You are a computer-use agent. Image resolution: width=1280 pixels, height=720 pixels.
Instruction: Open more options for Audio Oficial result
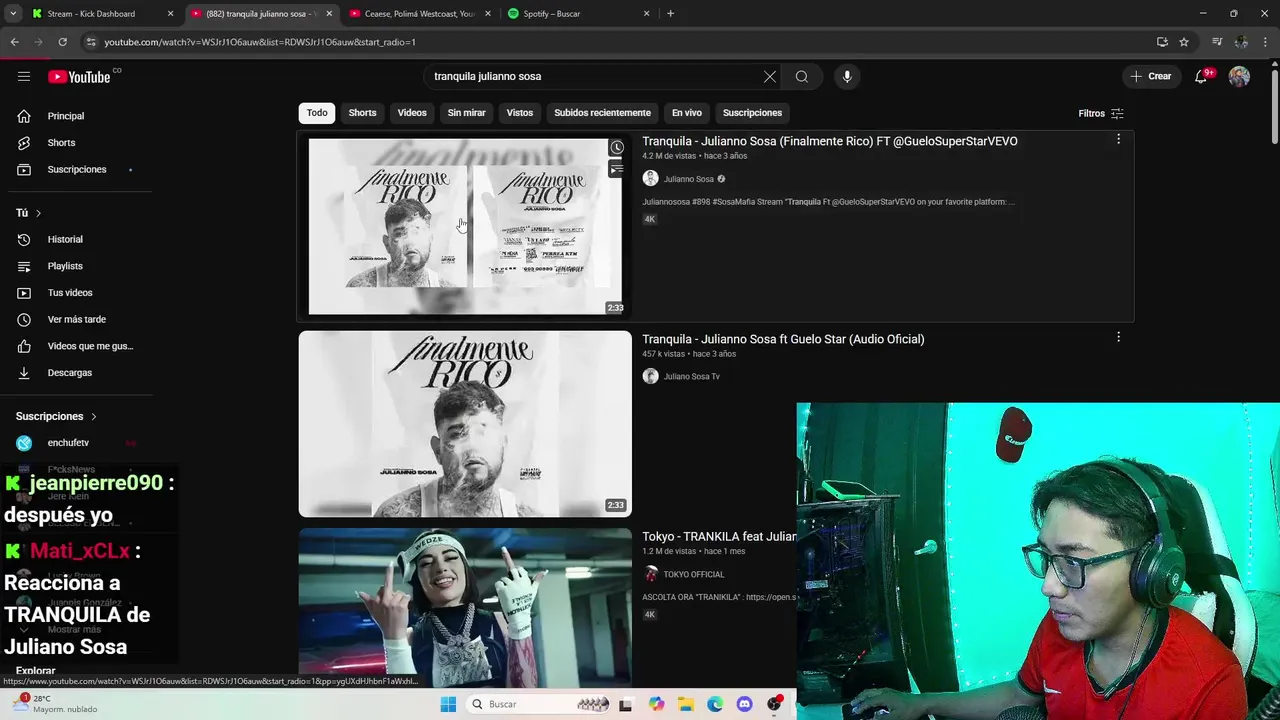tap(1118, 338)
